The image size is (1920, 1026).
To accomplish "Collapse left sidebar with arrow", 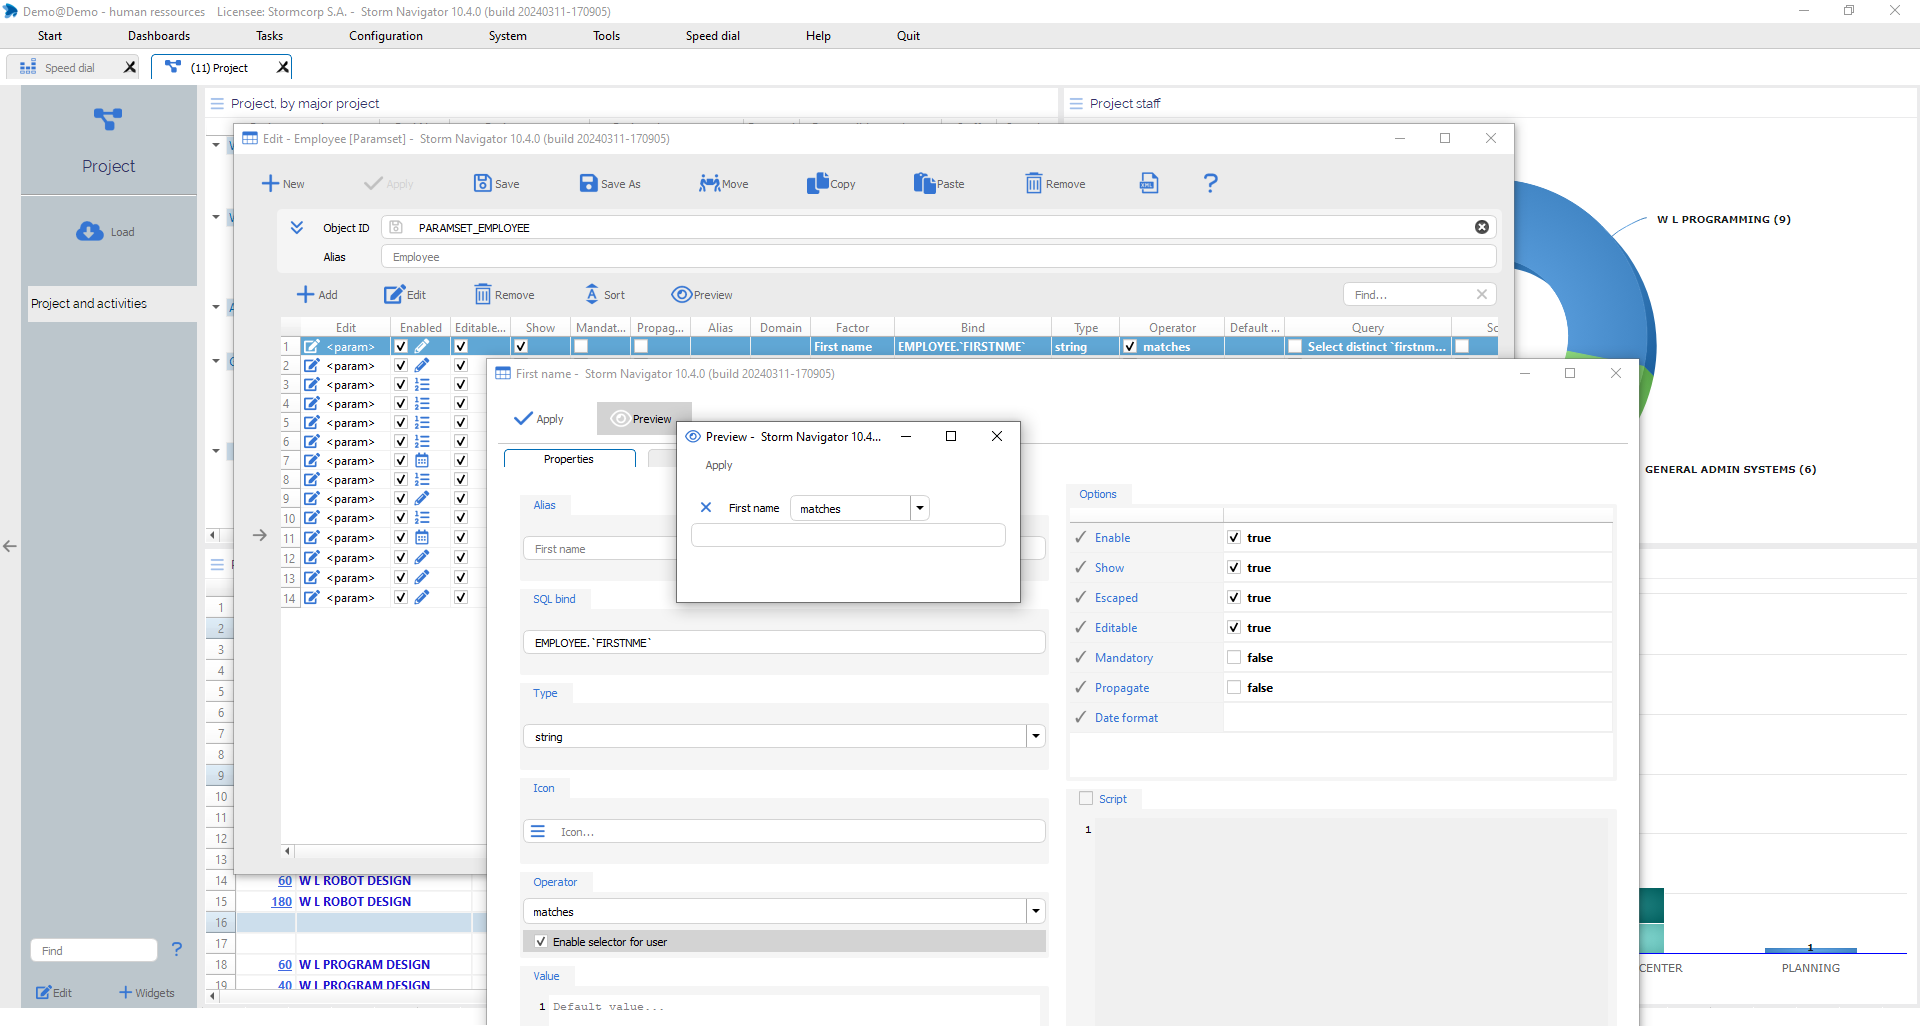I will pyautogui.click(x=10, y=546).
